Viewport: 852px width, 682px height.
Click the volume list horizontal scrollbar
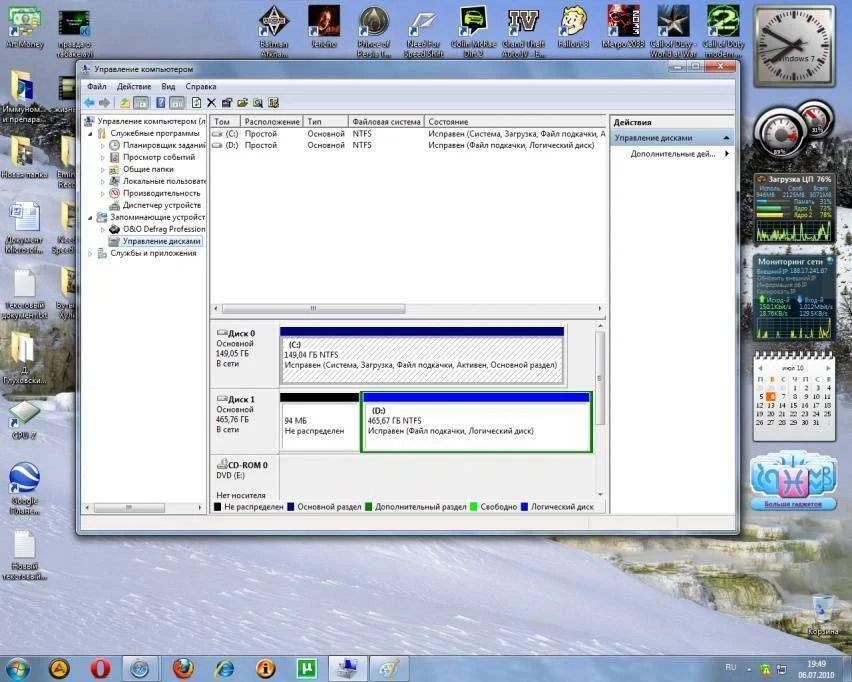[x=313, y=309]
